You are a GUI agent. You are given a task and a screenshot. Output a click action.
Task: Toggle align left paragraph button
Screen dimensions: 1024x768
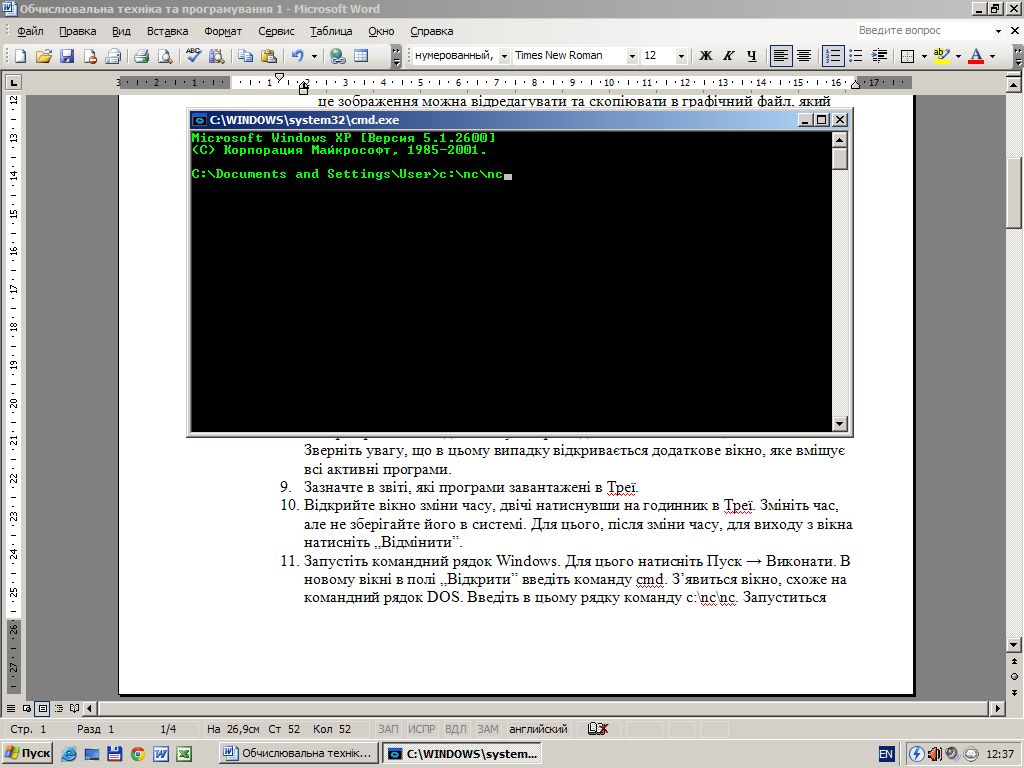780,56
